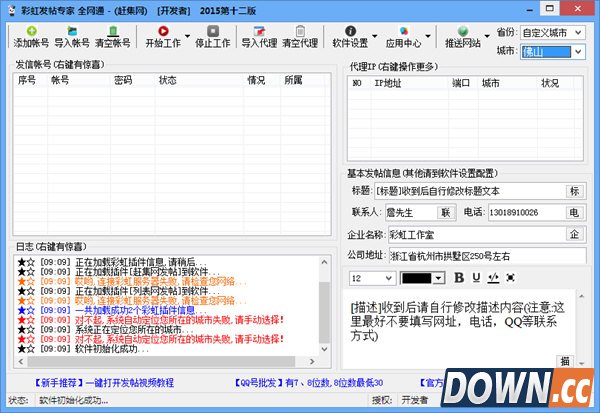Click the application logo icon in title bar
The image size is (600, 413).
coord(12,10)
